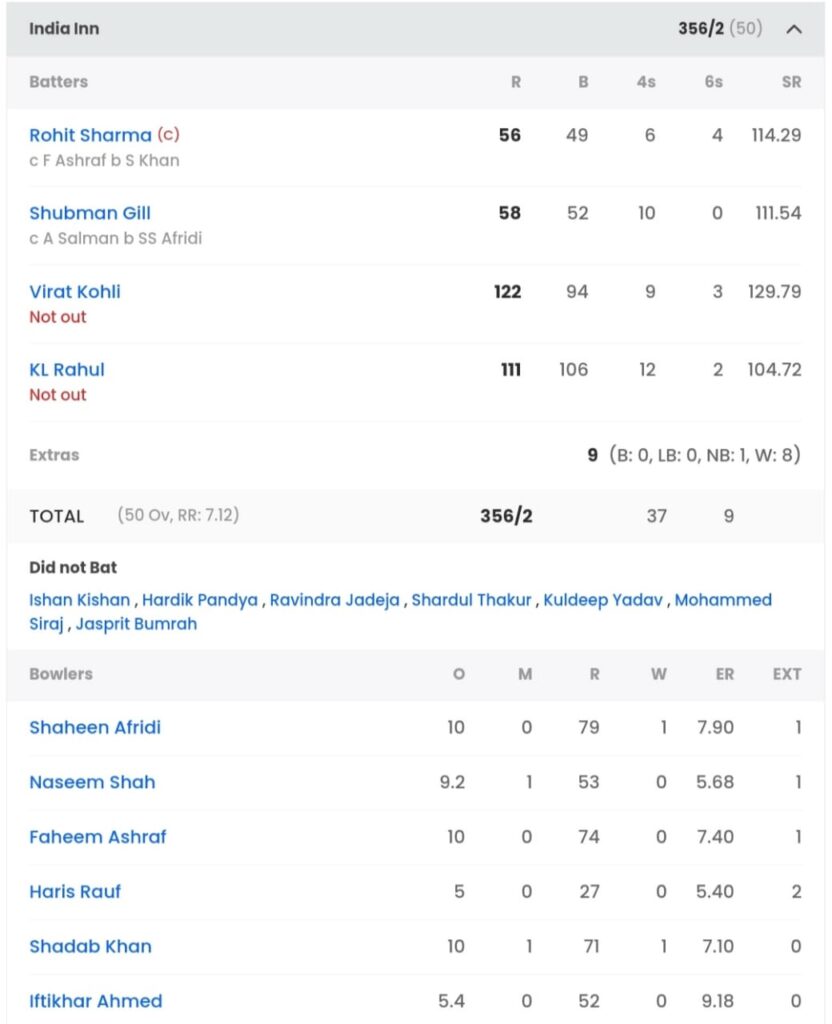Open Ravindra Jadeja player link
The height and width of the screenshot is (1024, 832).
[x=334, y=600]
